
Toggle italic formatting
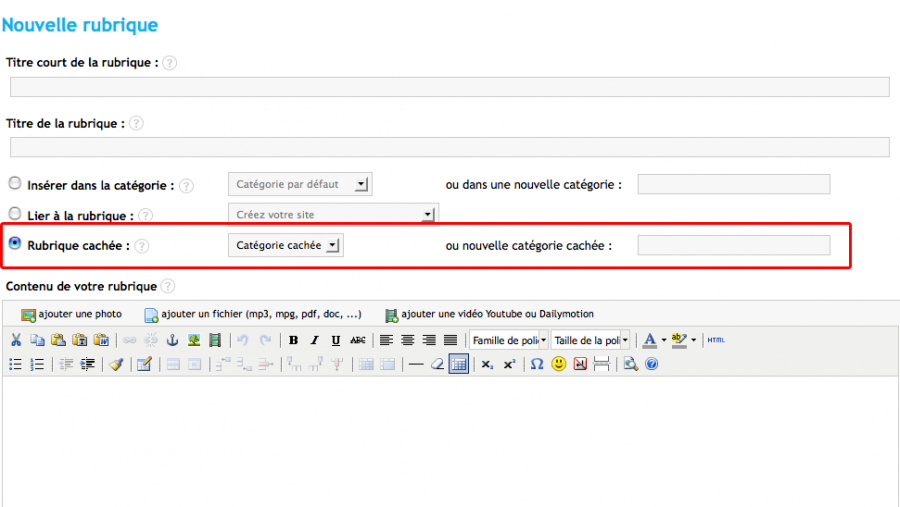point(315,340)
